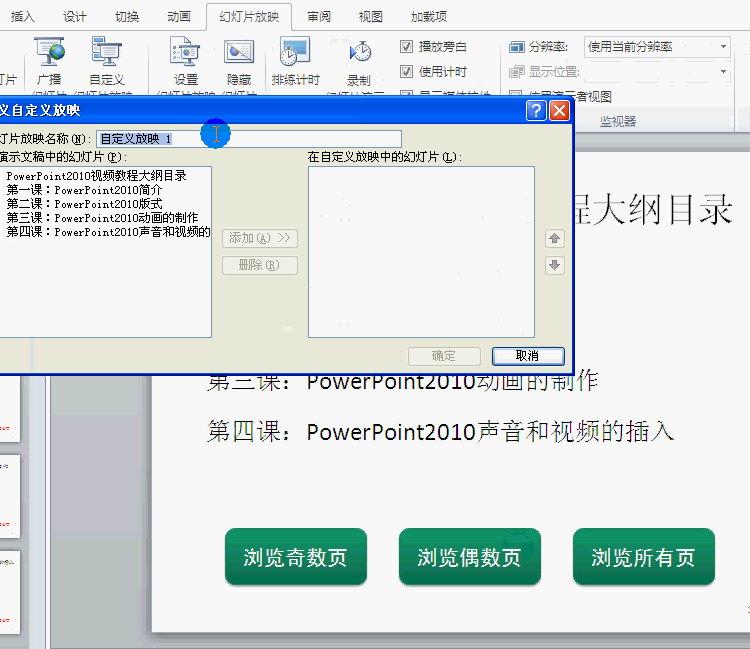Viewport: 750px width, 649px height.
Task: Switch to the Review (审阅) tab
Action: click(319, 17)
